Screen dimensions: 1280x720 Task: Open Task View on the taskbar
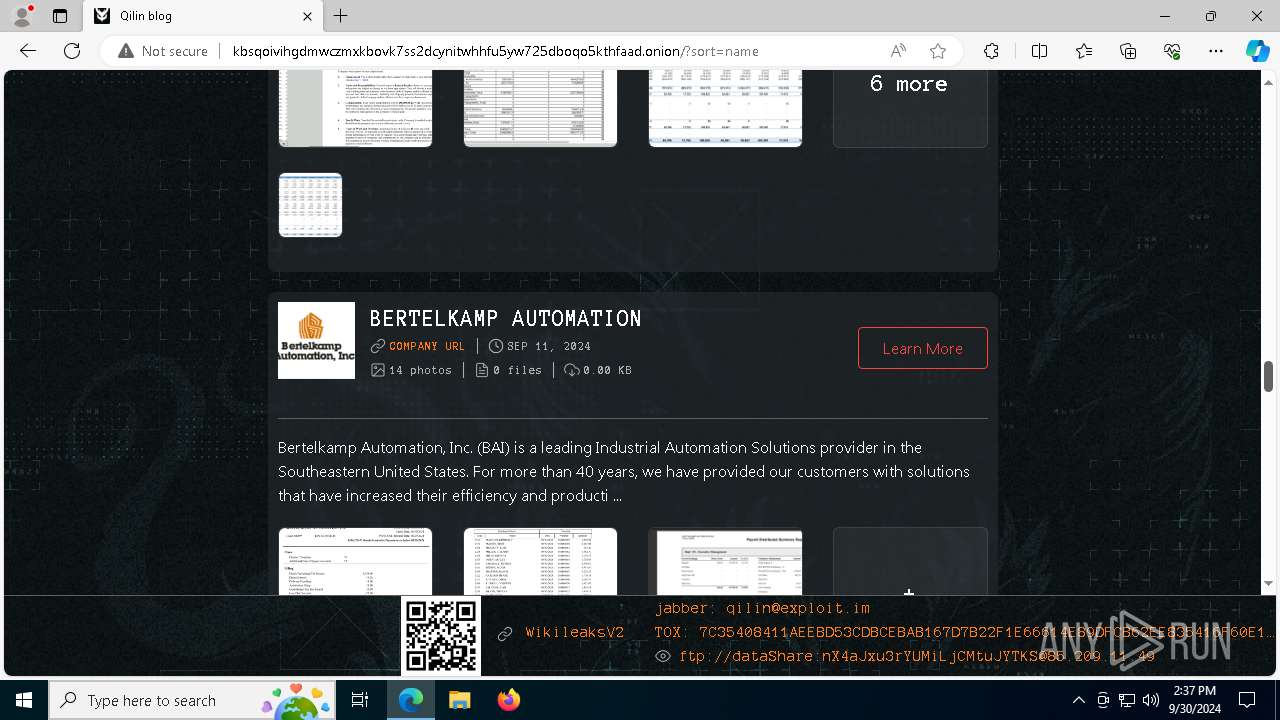point(360,700)
